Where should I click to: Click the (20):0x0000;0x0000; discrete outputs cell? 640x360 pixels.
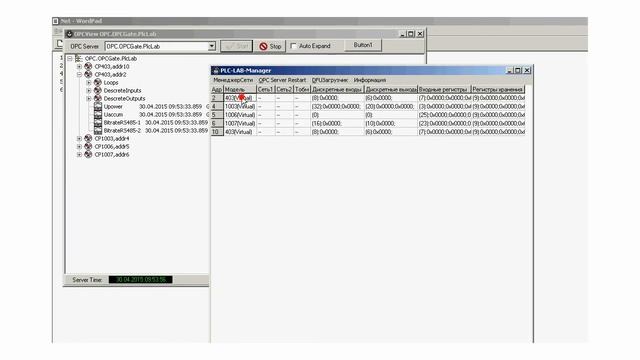(391, 107)
